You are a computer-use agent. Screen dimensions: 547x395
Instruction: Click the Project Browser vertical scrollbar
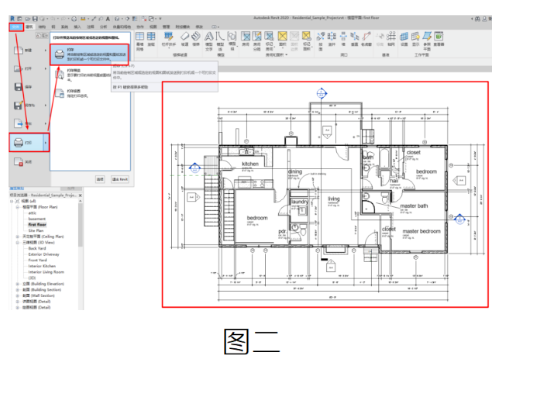click(81, 225)
